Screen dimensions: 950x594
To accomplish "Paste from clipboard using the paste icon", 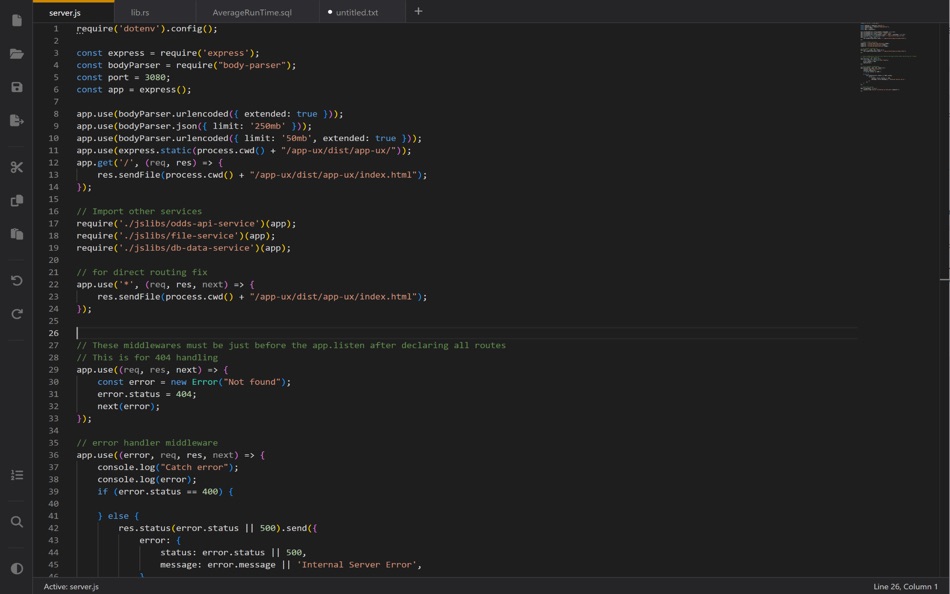I will 16,234.
